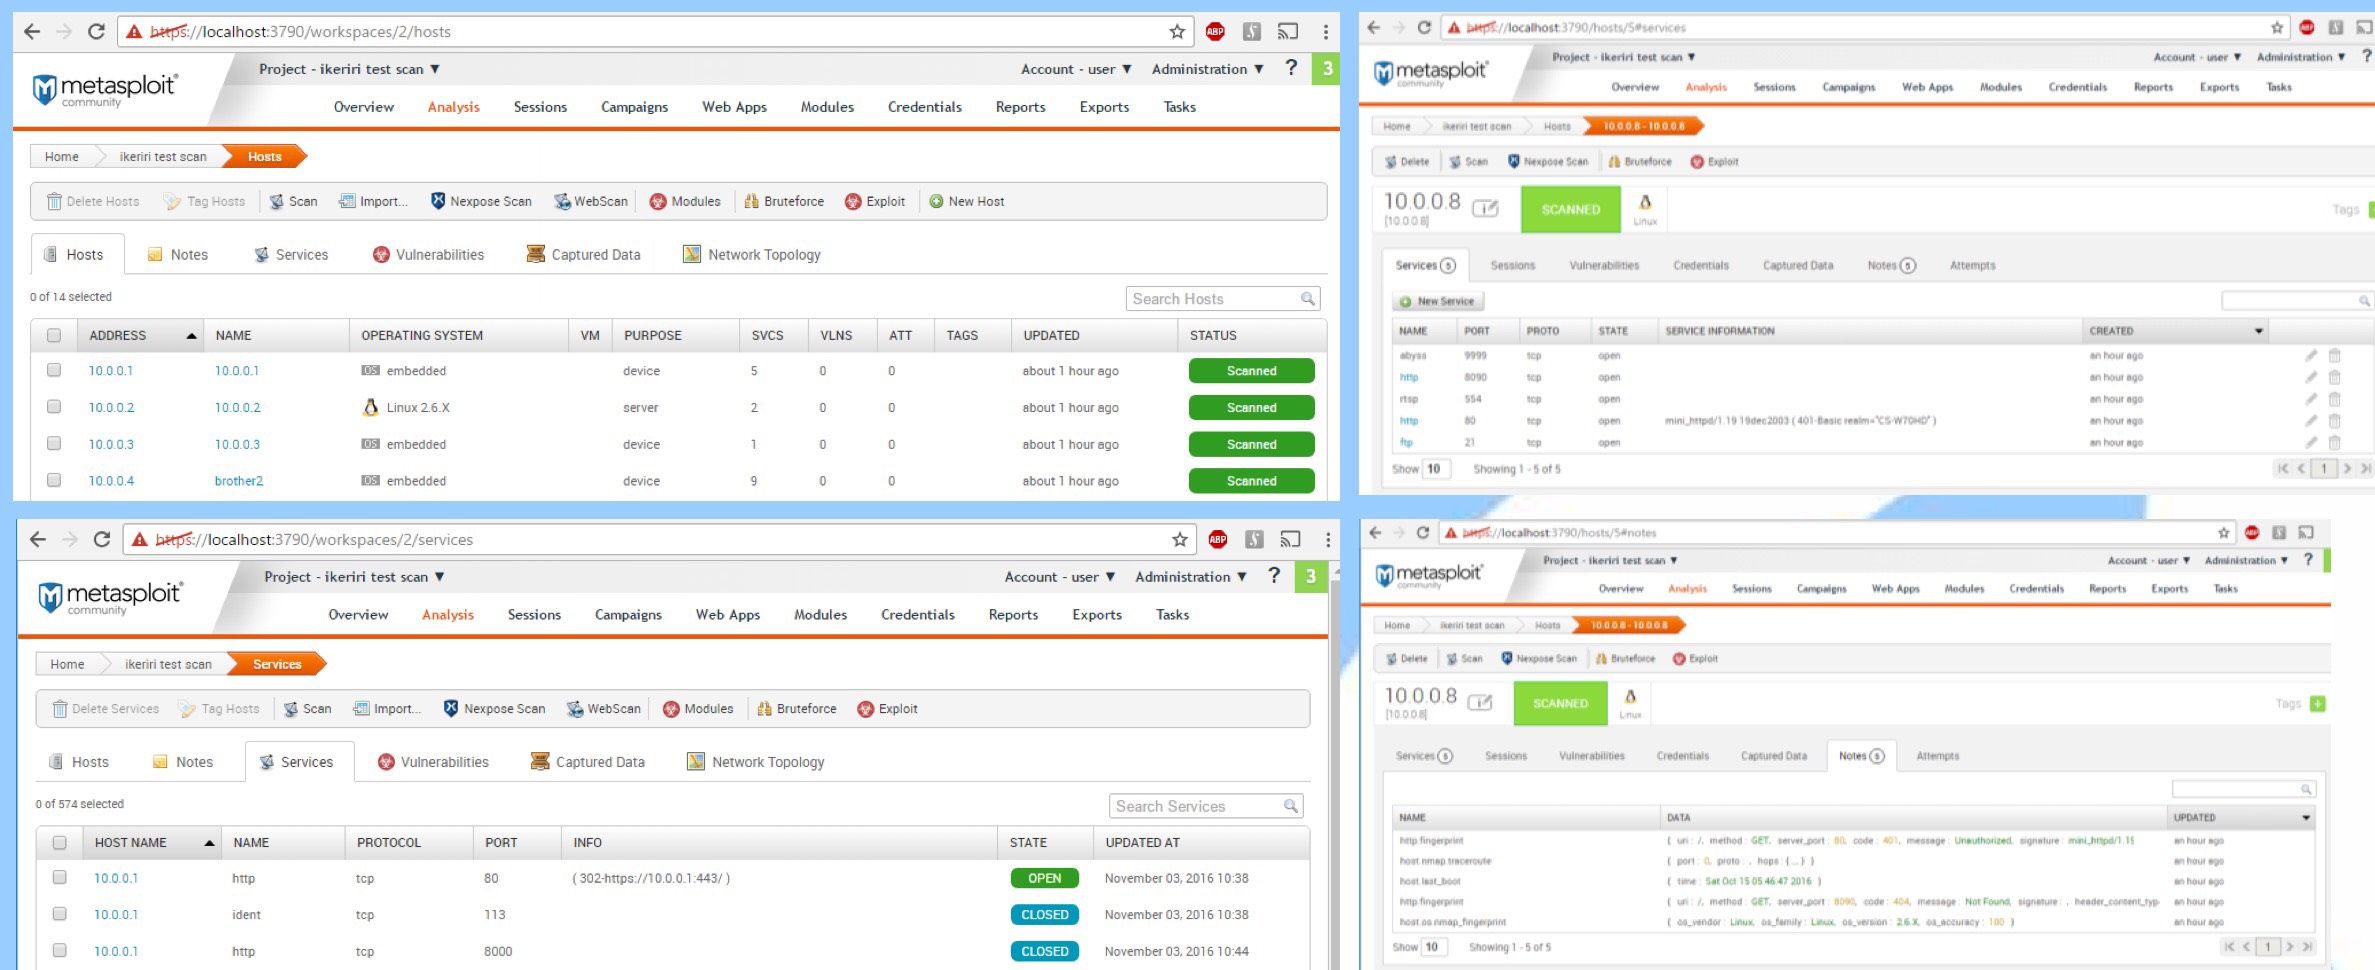Bookmark page with star in Hosts browser window

point(1177,32)
